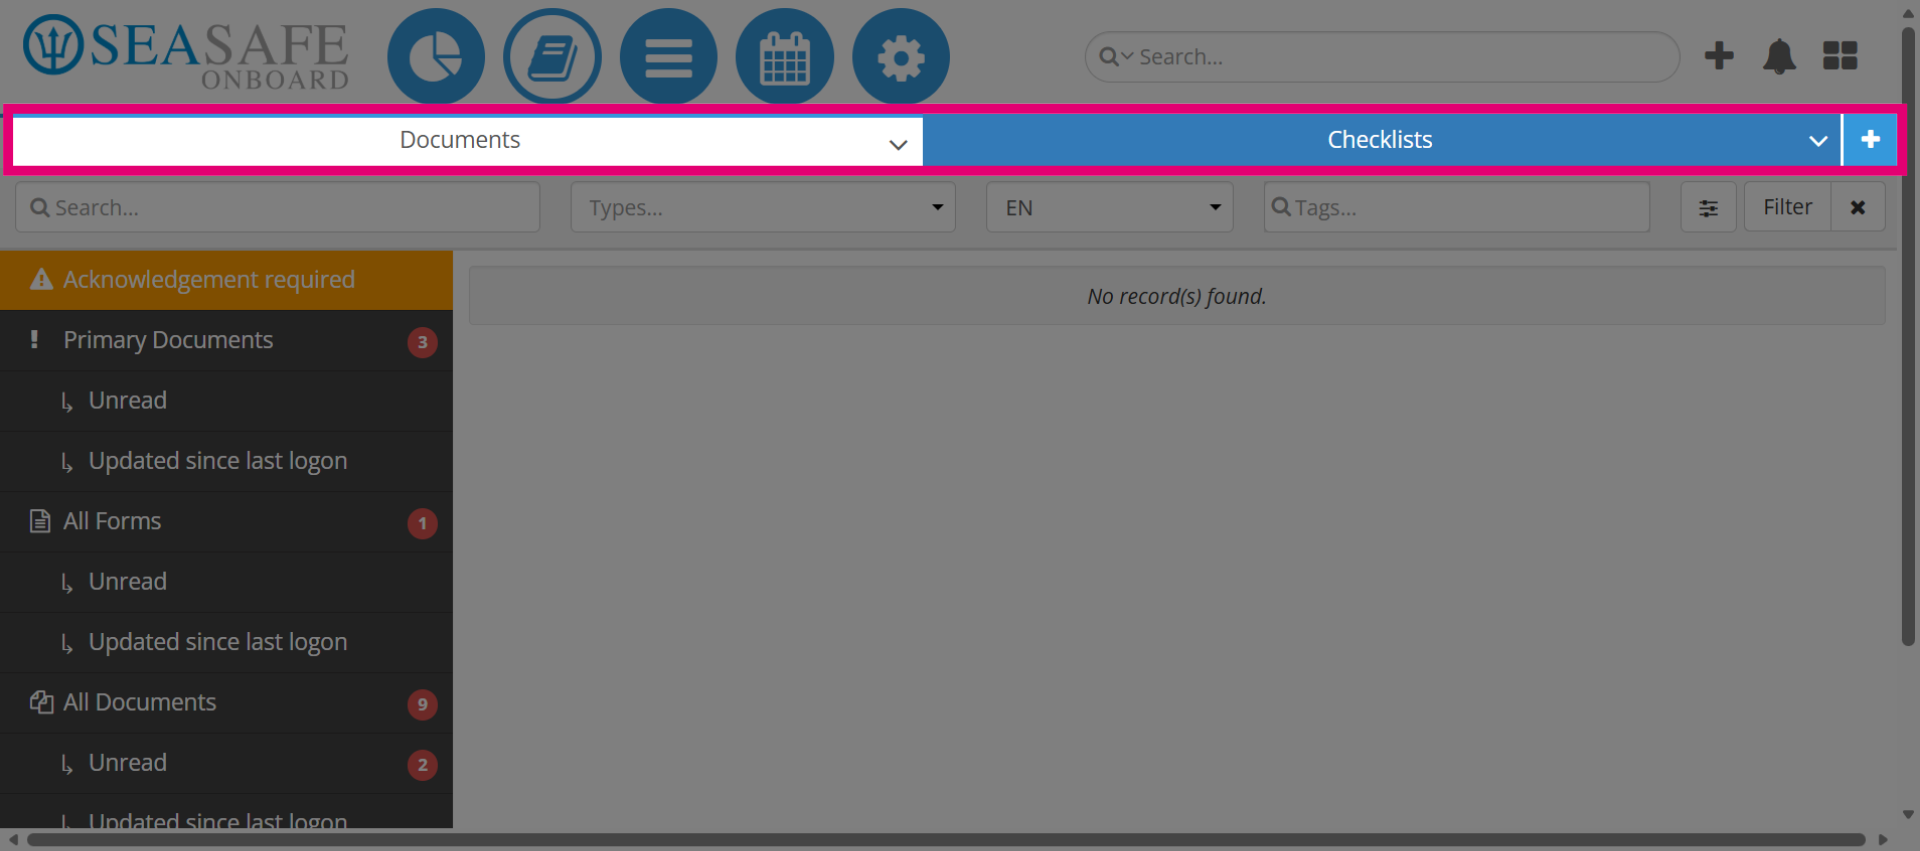Image resolution: width=1920 pixels, height=851 pixels.
Task: Open the gear settings icon
Action: 901,57
